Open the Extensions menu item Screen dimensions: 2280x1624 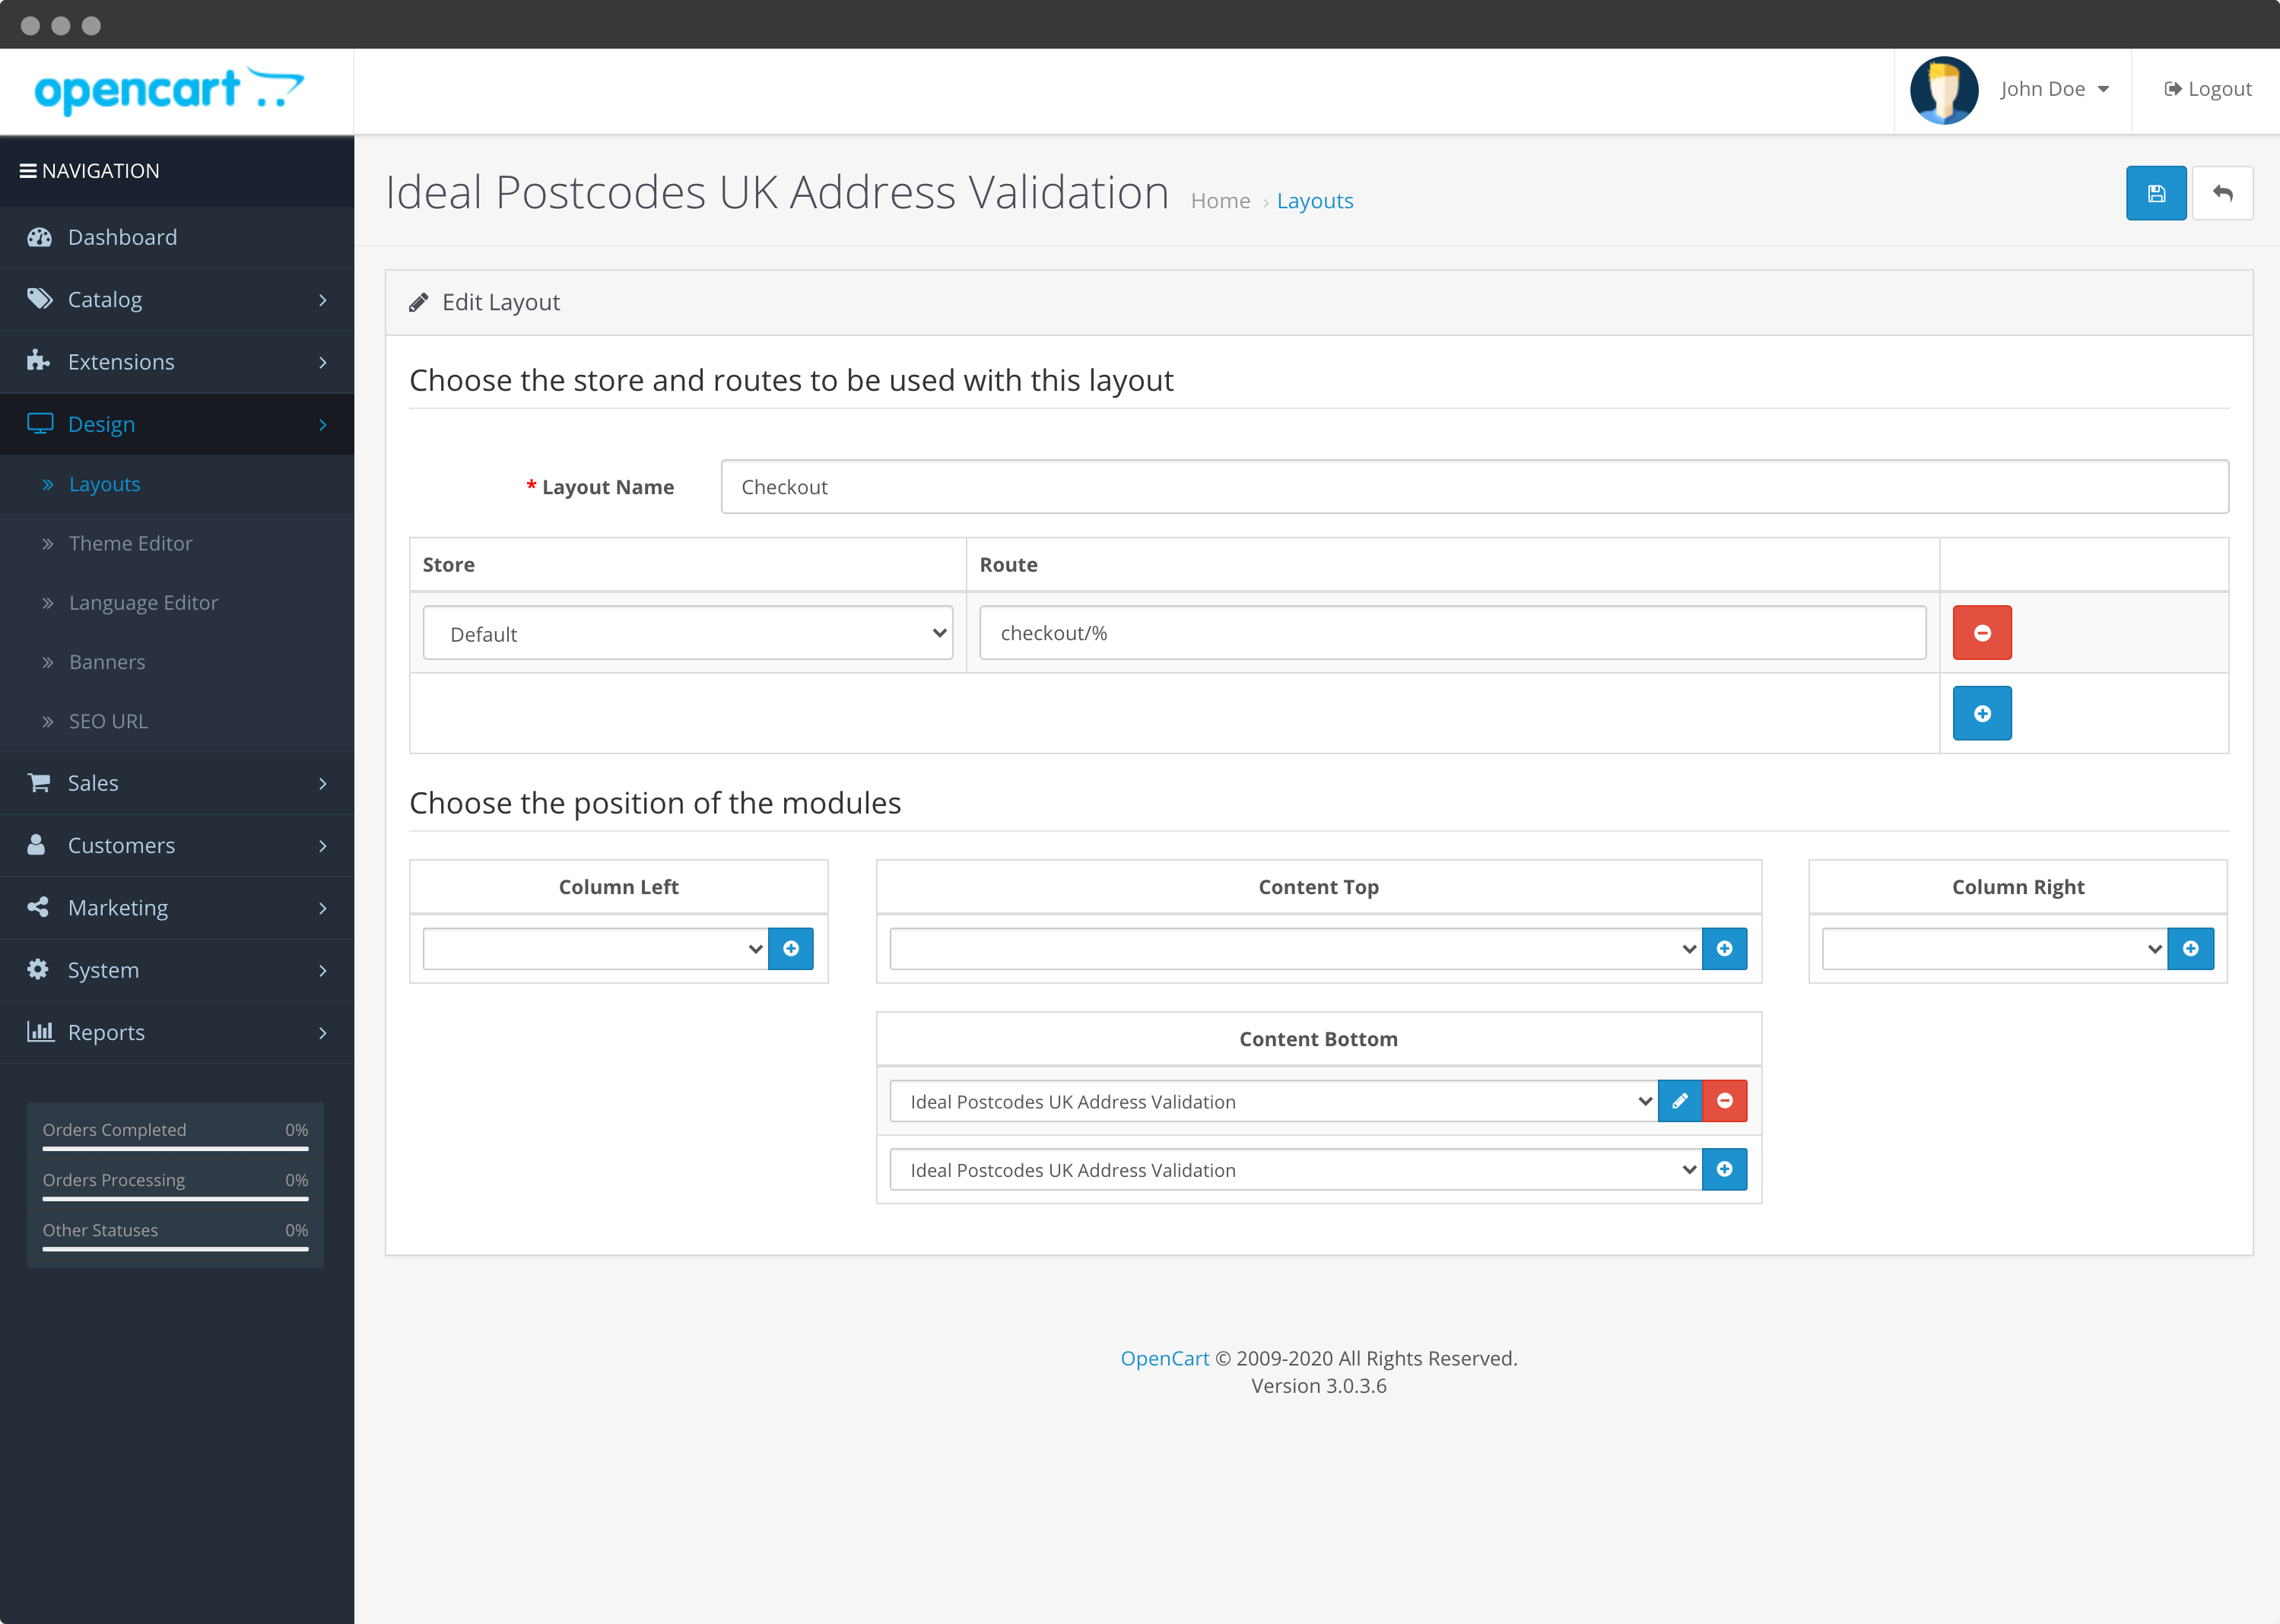[176, 360]
